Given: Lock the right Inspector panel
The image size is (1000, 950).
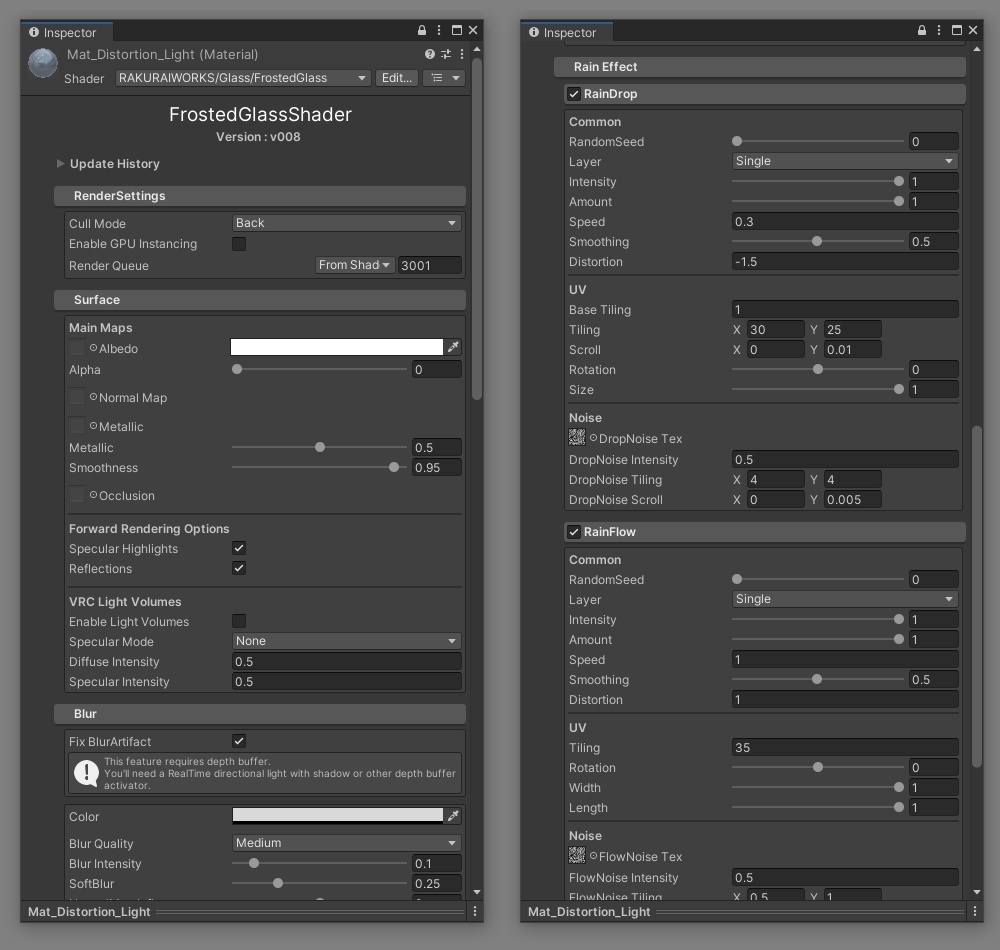Looking at the screenshot, I should (x=922, y=30).
